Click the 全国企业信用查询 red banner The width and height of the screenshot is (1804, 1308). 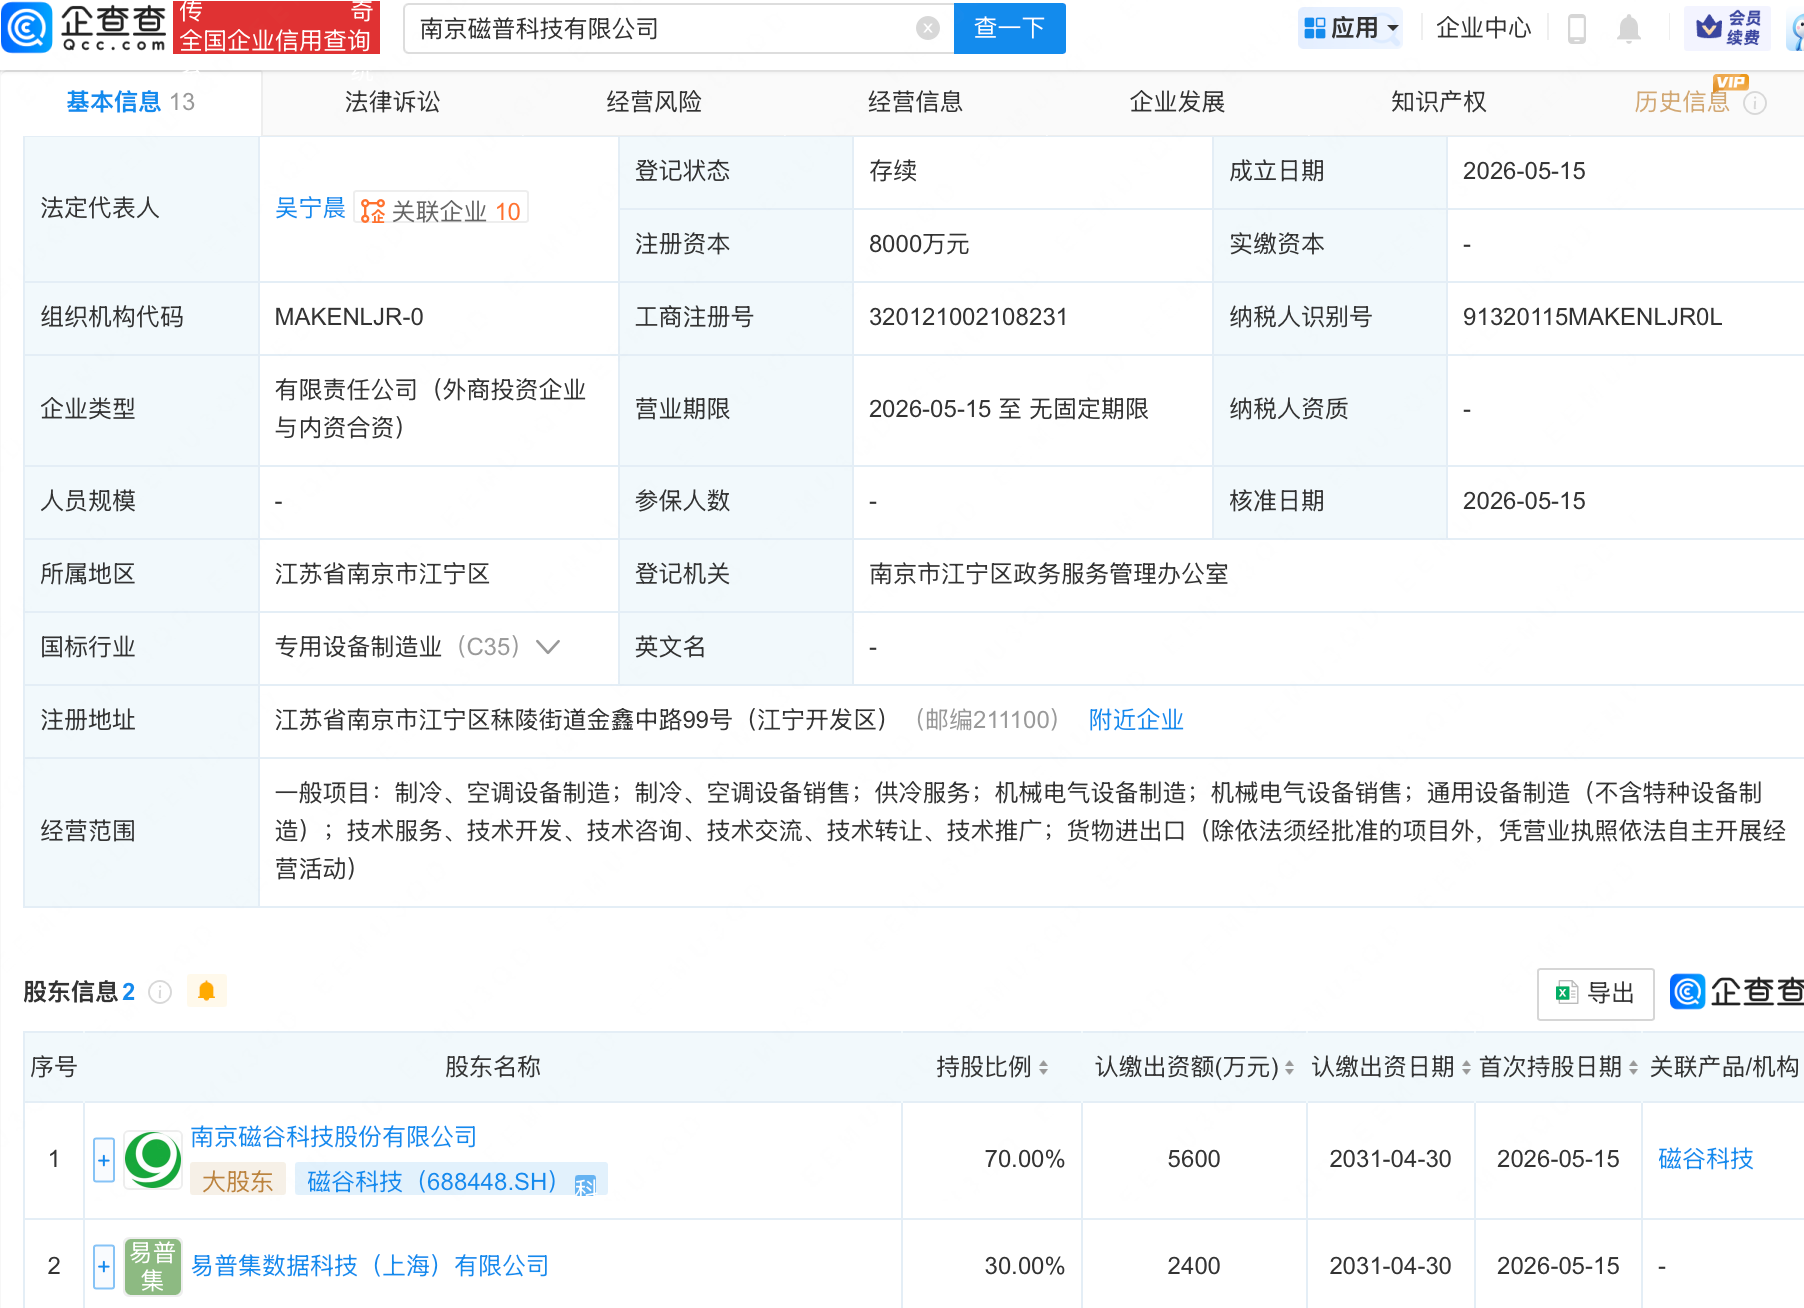point(276,27)
